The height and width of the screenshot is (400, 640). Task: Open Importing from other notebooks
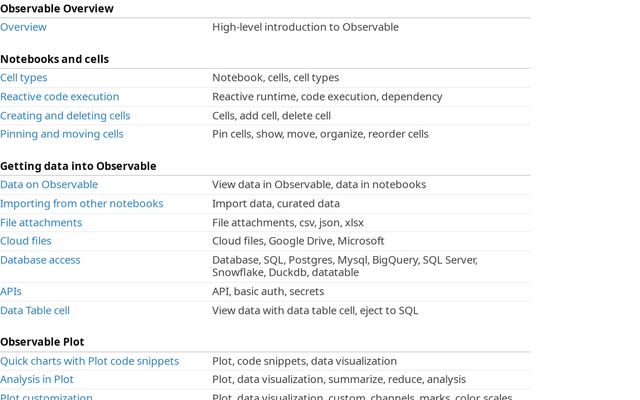point(81,204)
